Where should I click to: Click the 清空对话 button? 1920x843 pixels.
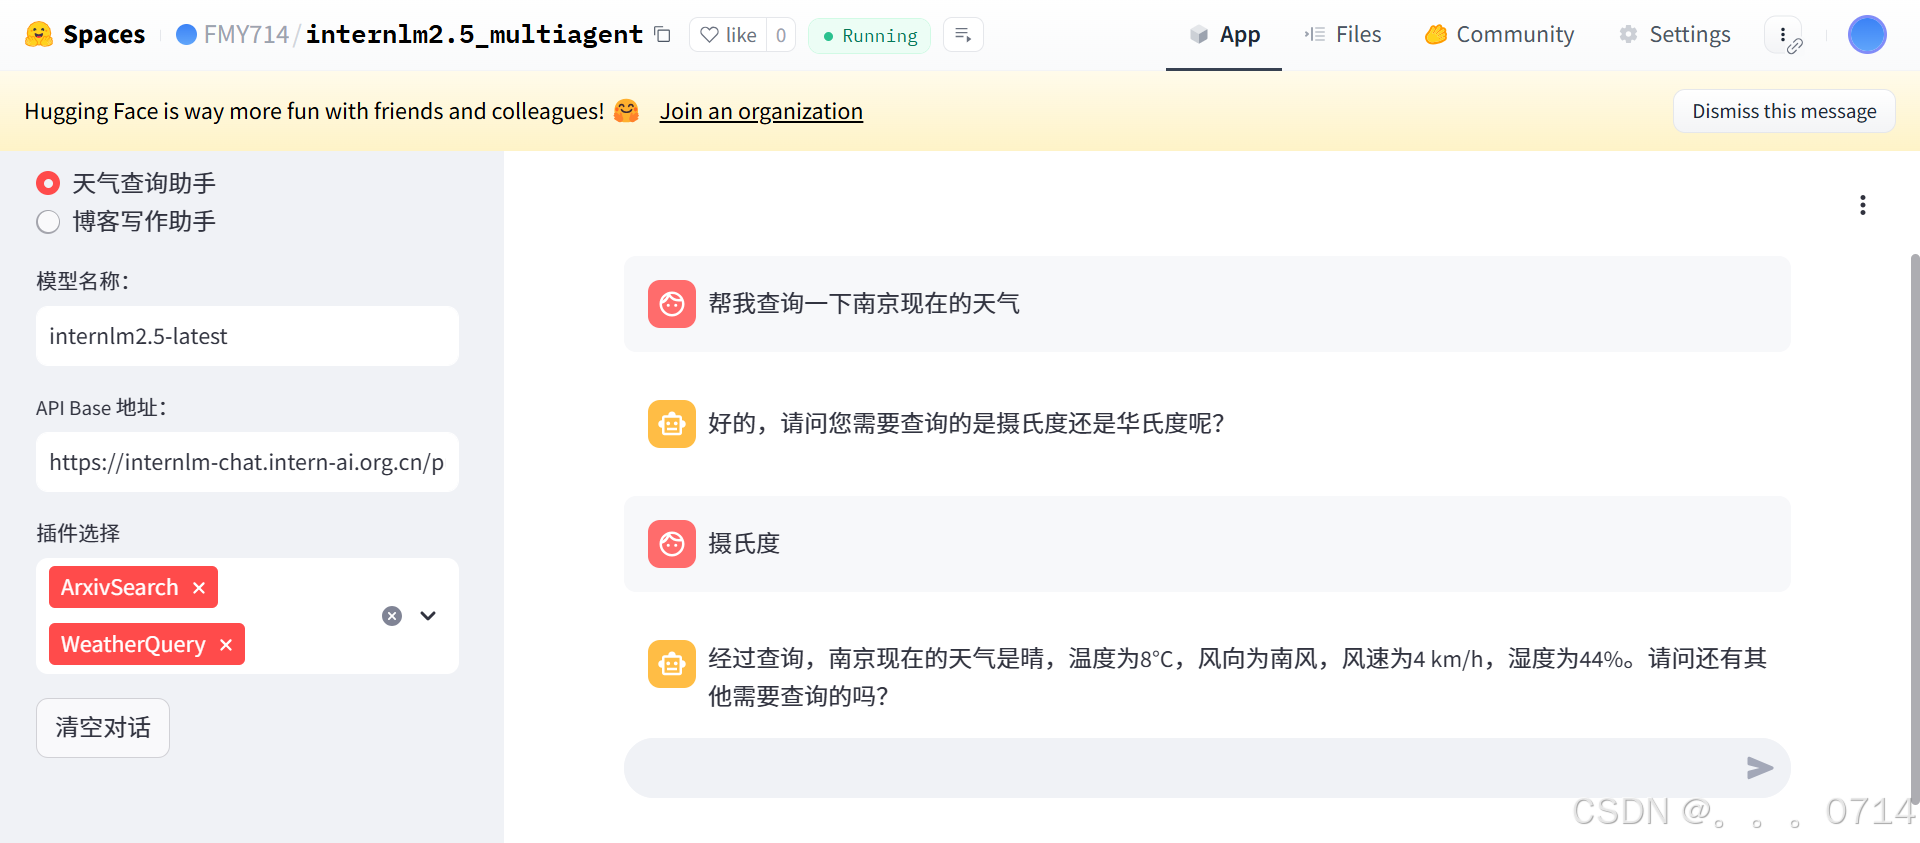click(103, 728)
